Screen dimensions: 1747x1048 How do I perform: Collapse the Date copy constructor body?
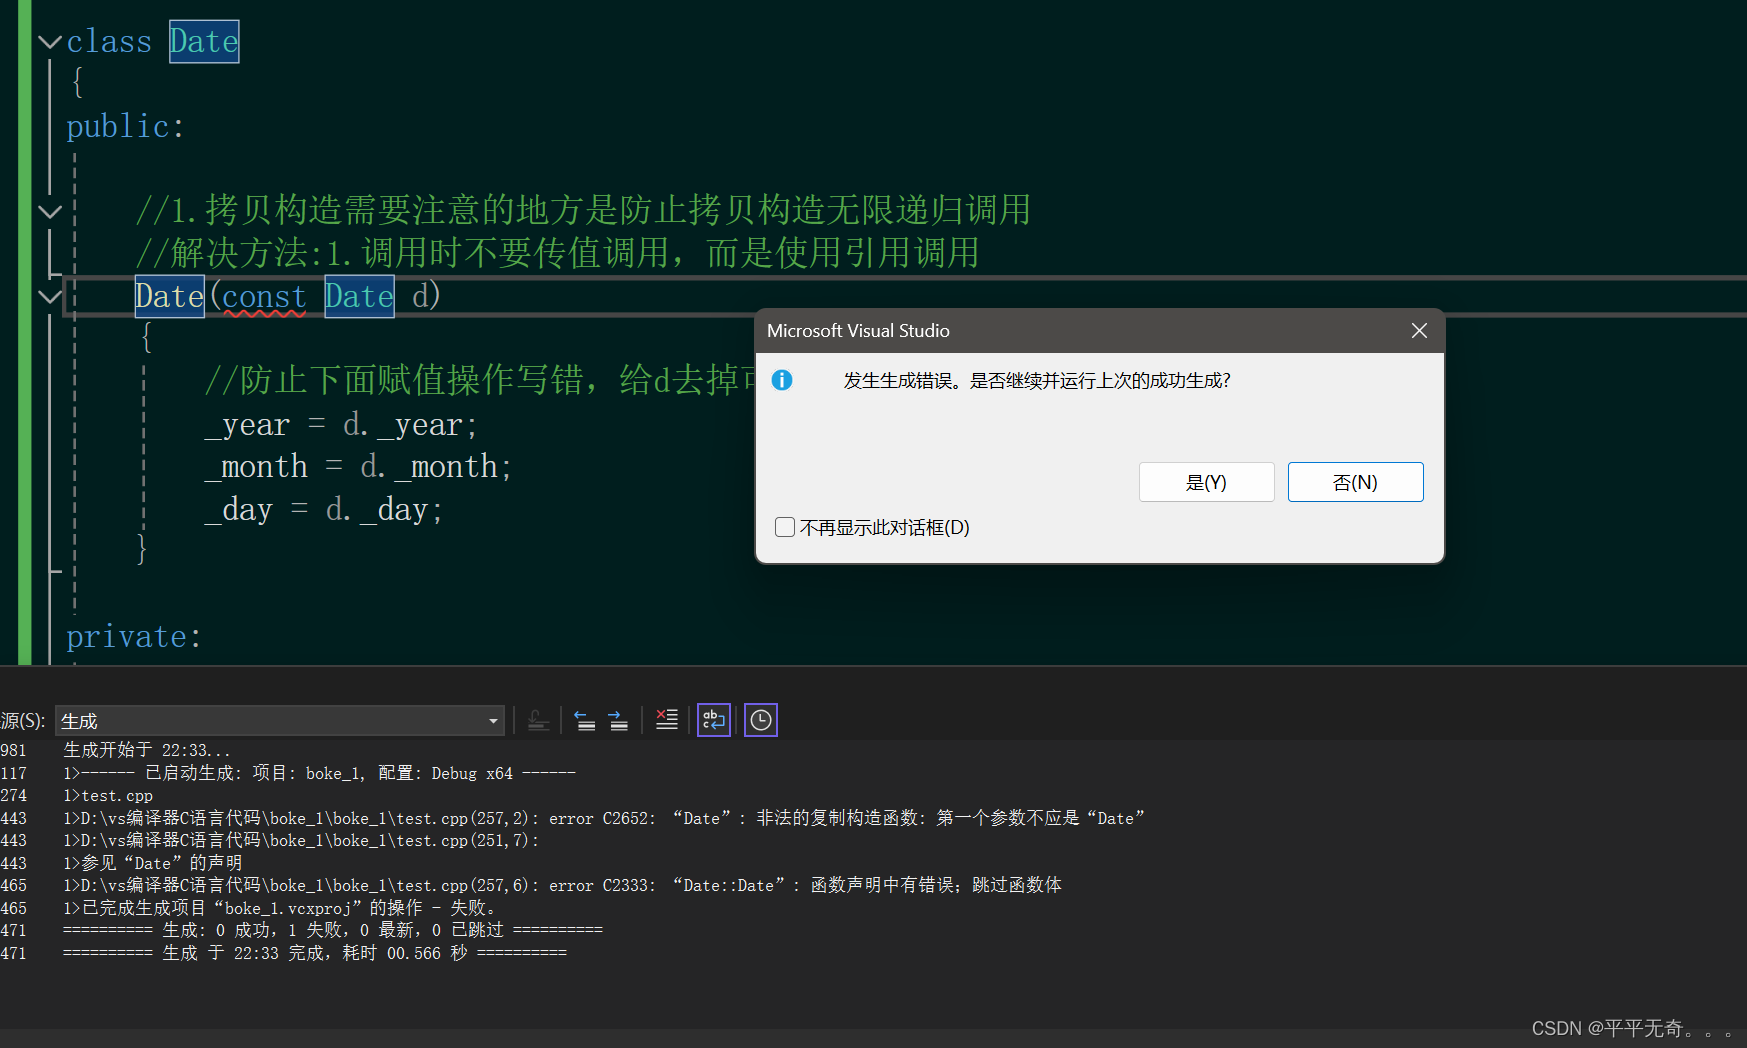[x=49, y=296]
